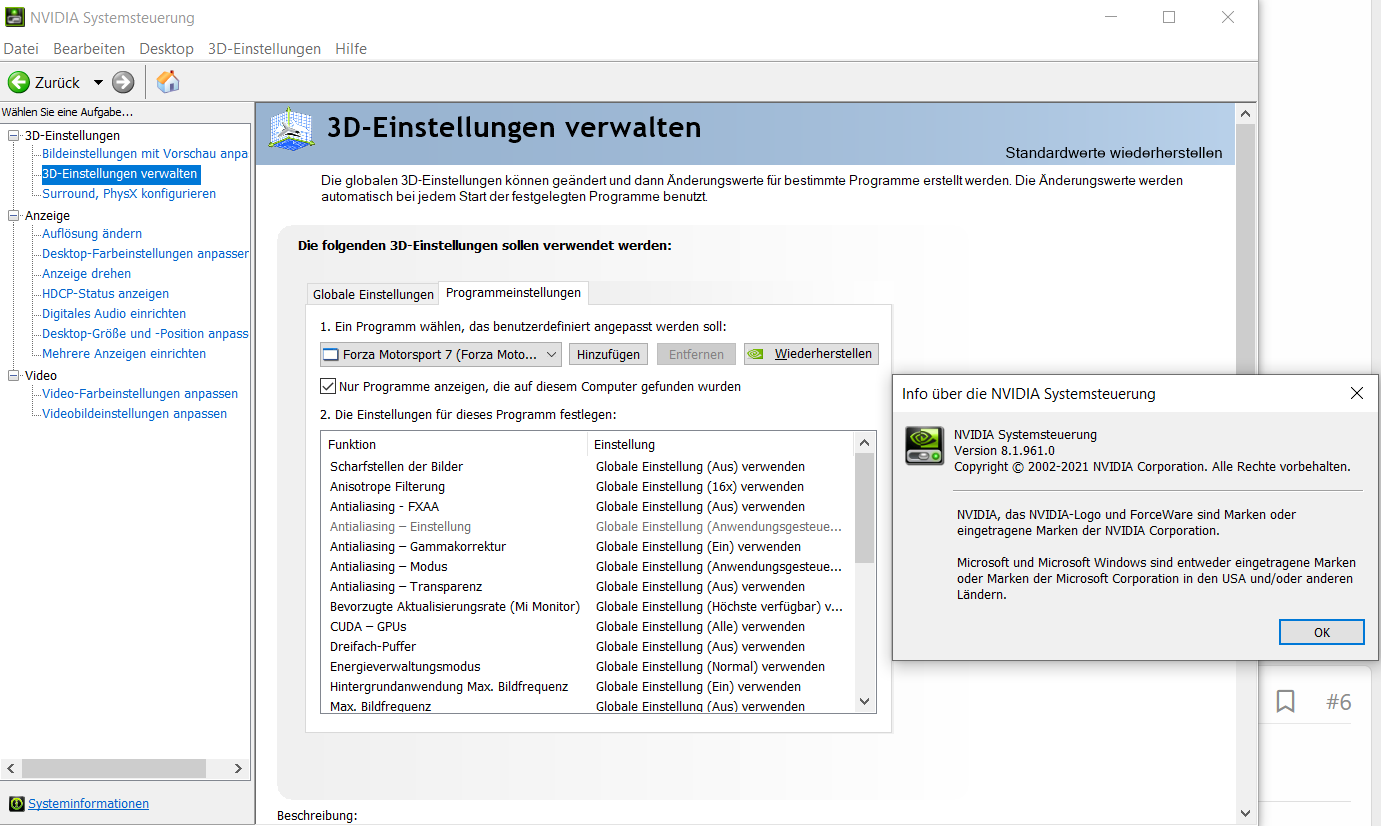Collapse the Video tree node

point(14,375)
